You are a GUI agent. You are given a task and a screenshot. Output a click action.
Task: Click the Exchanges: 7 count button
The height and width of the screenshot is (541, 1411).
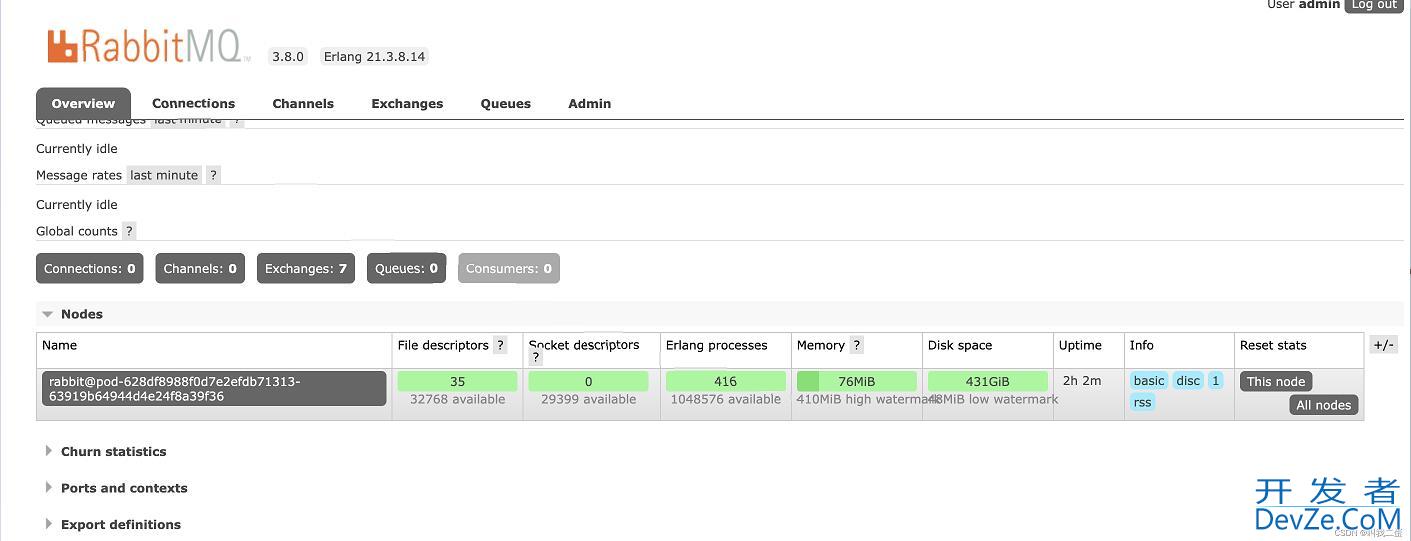coord(306,268)
